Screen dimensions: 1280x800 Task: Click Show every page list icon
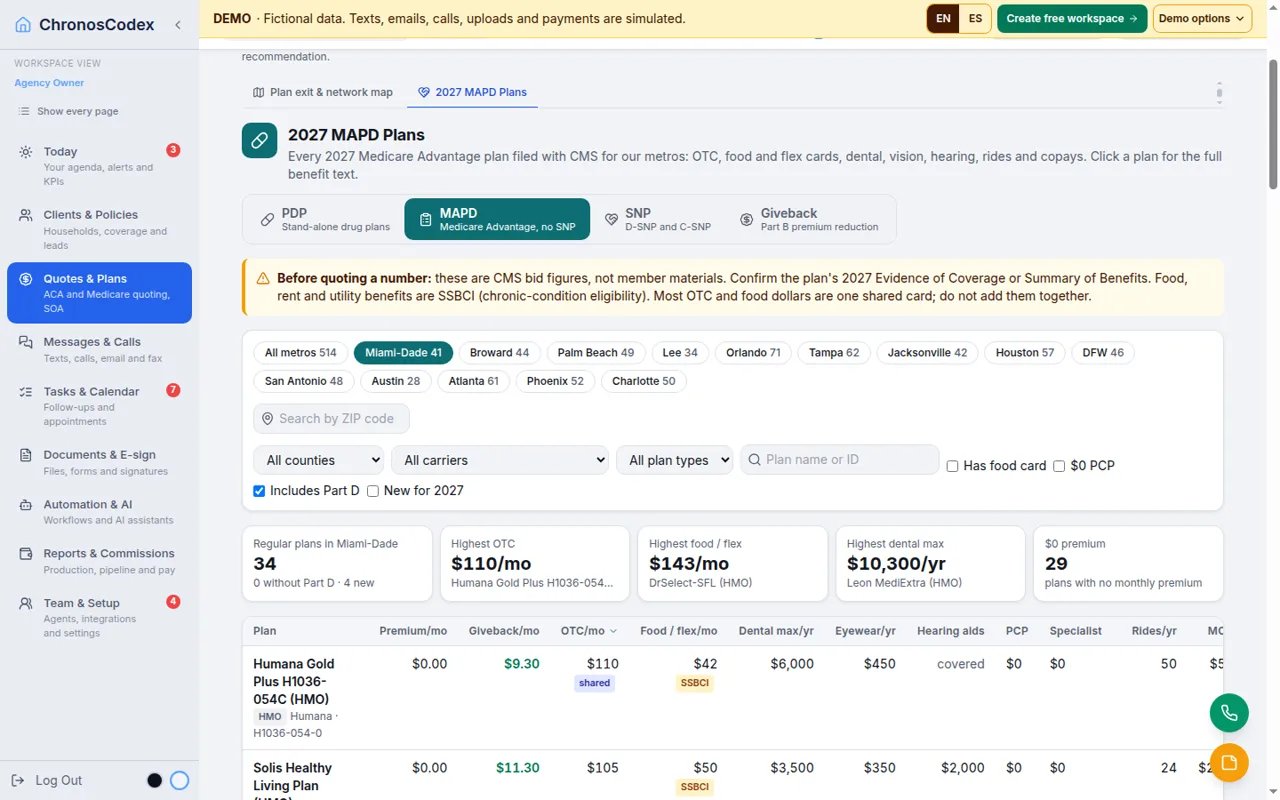coord(24,111)
